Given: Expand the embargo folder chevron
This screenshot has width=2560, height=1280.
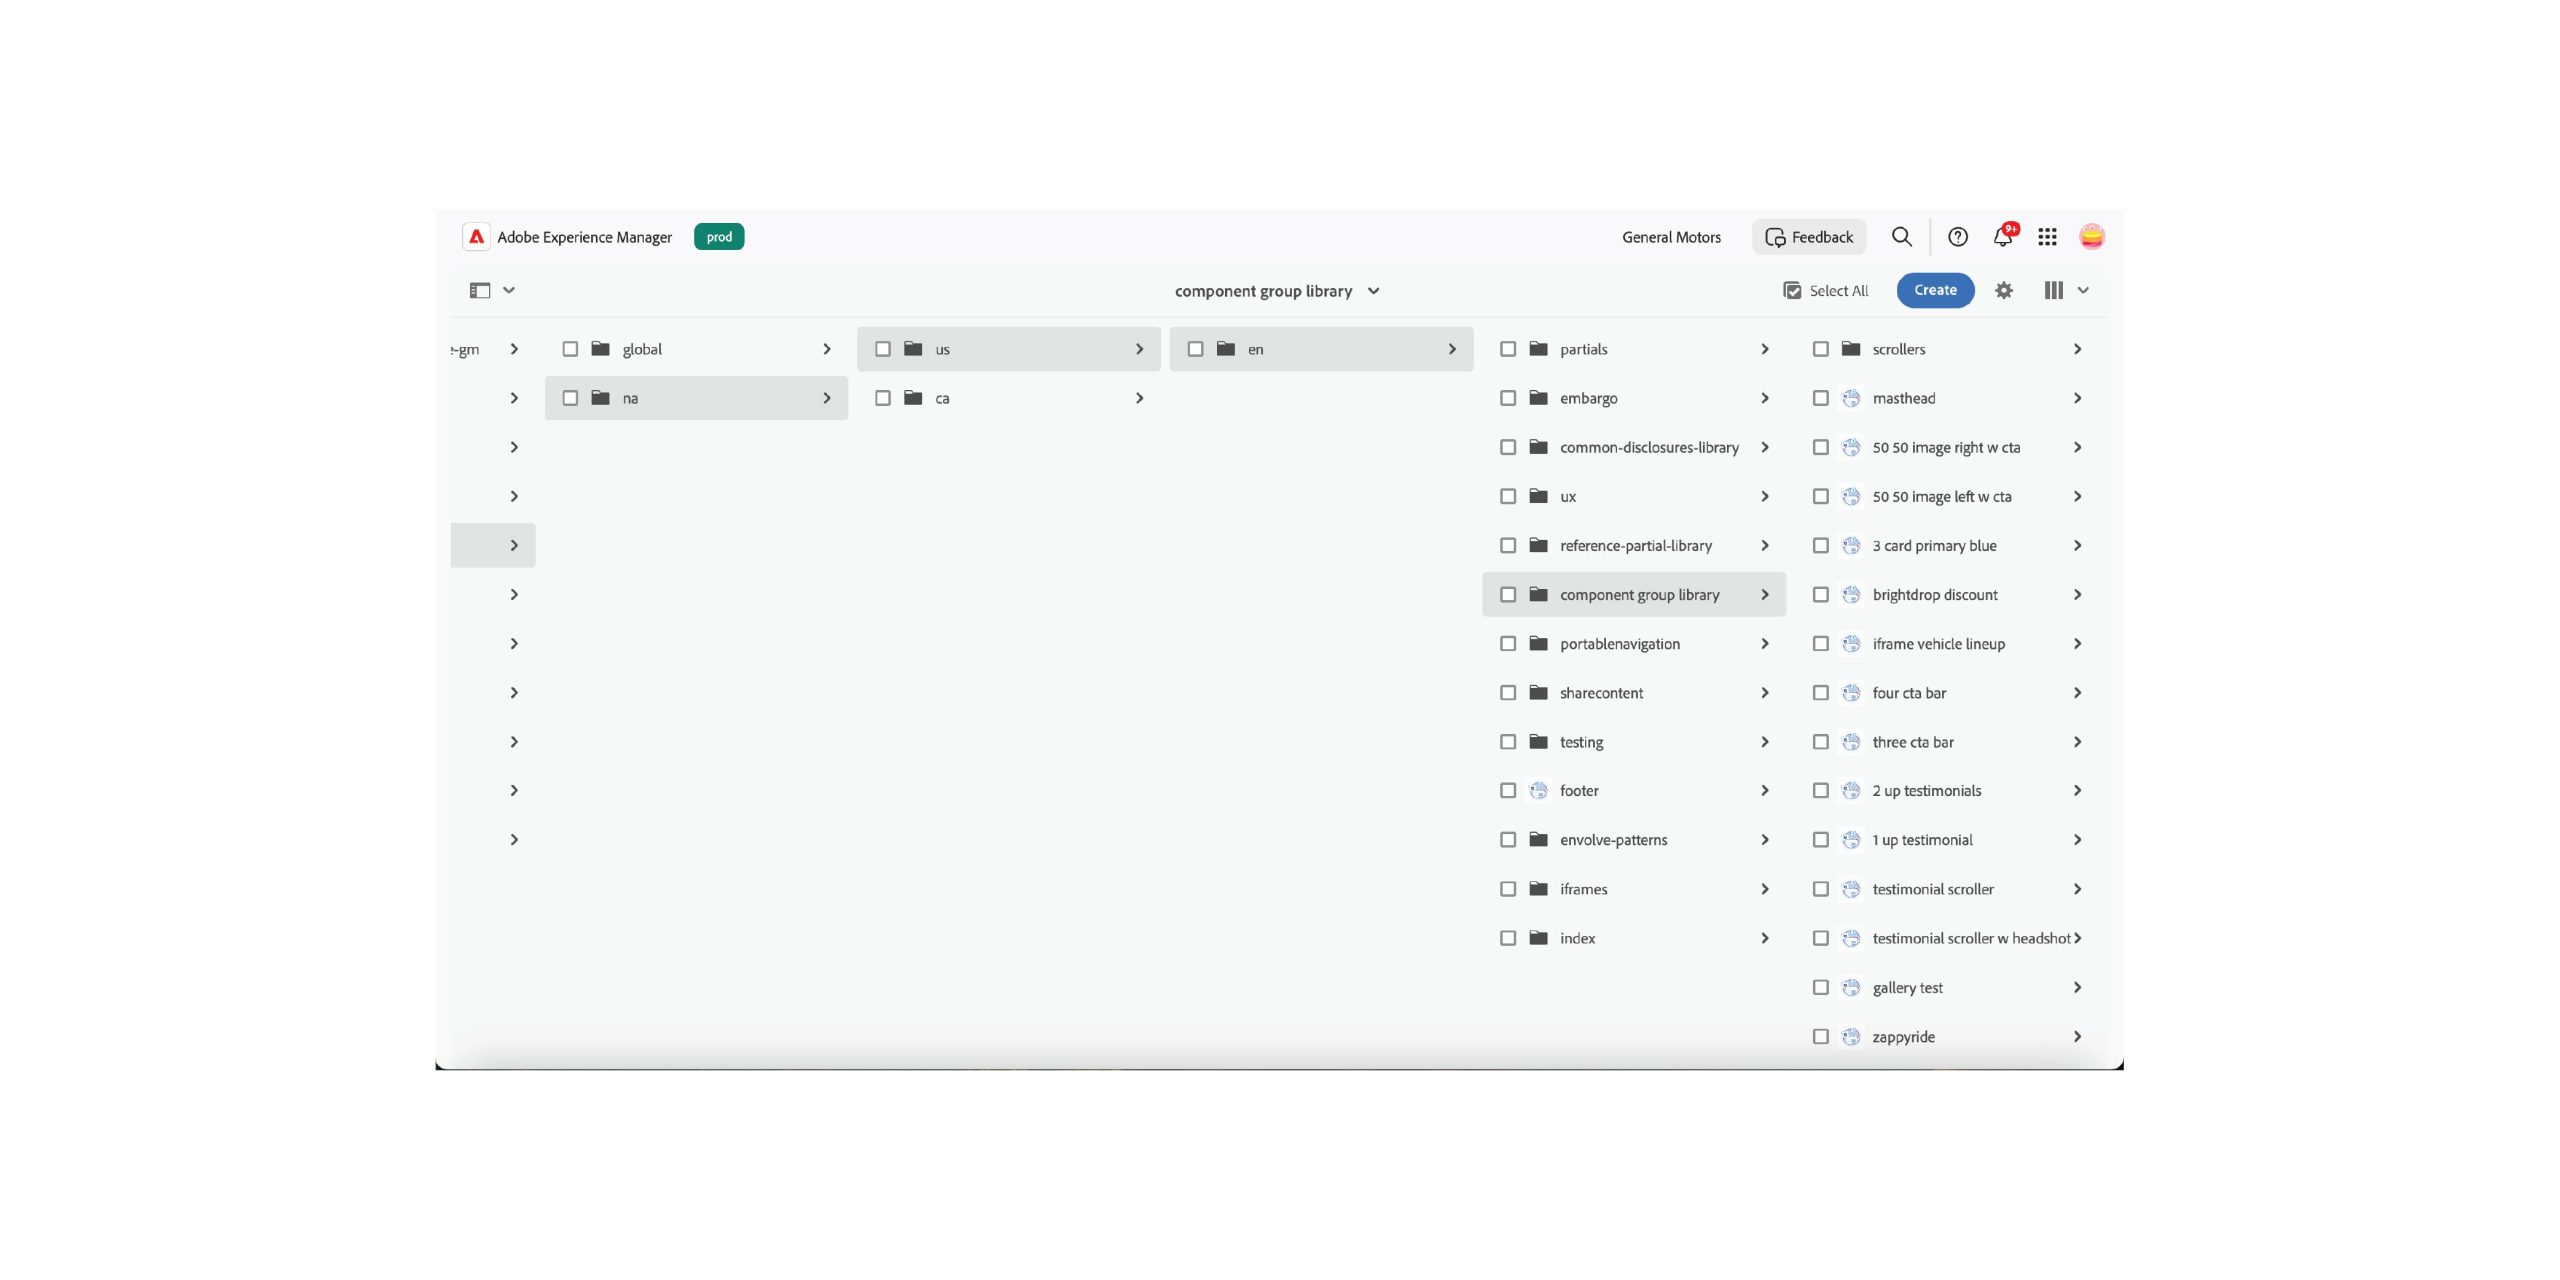Looking at the screenshot, I should pos(1765,398).
